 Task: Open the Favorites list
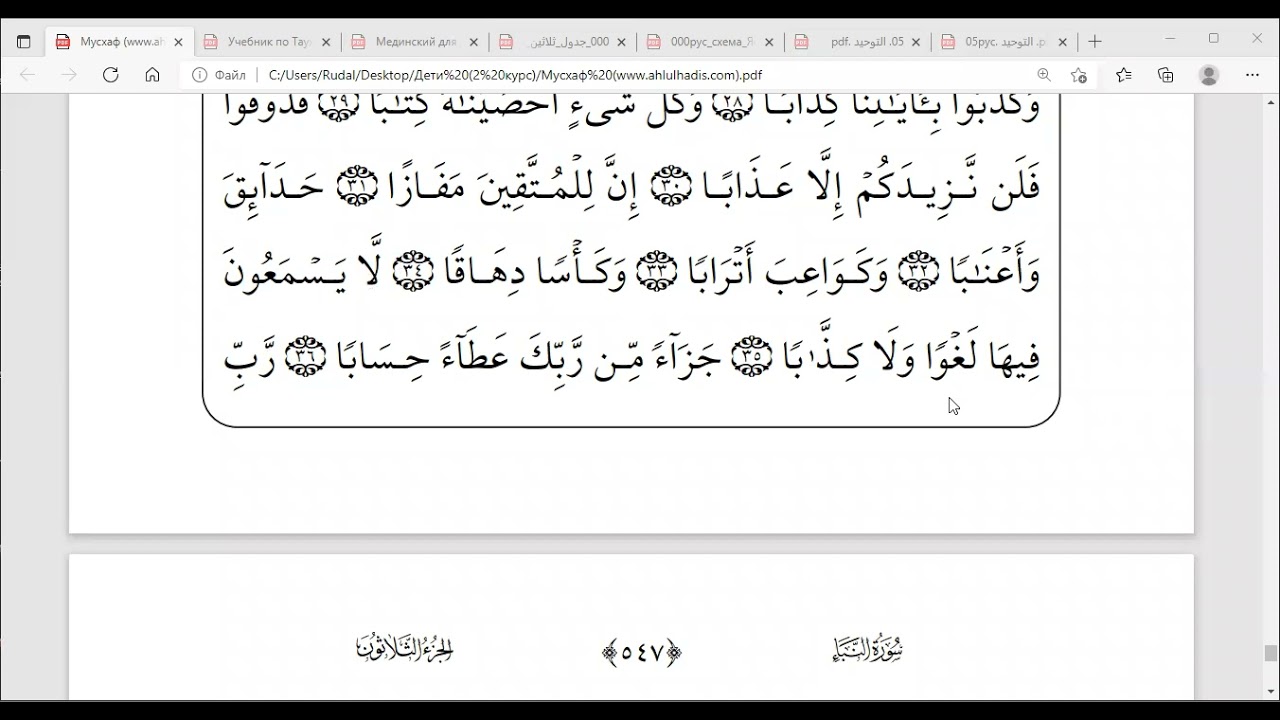(x=1124, y=75)
